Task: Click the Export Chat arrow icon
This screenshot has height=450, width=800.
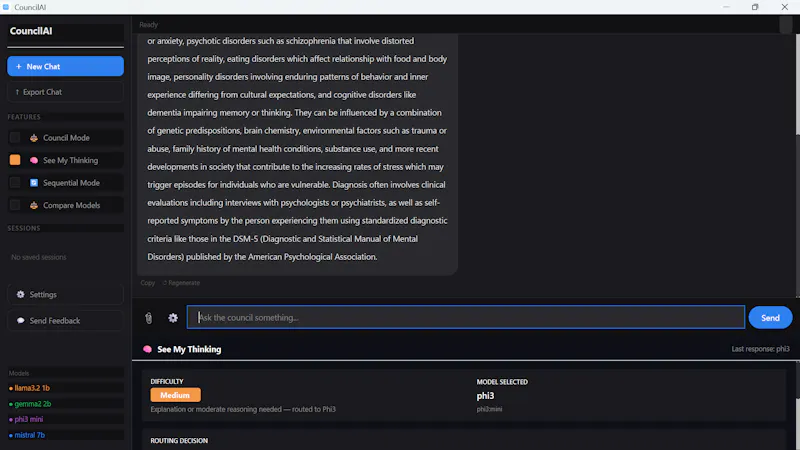Action: click(x=17, y=92)
